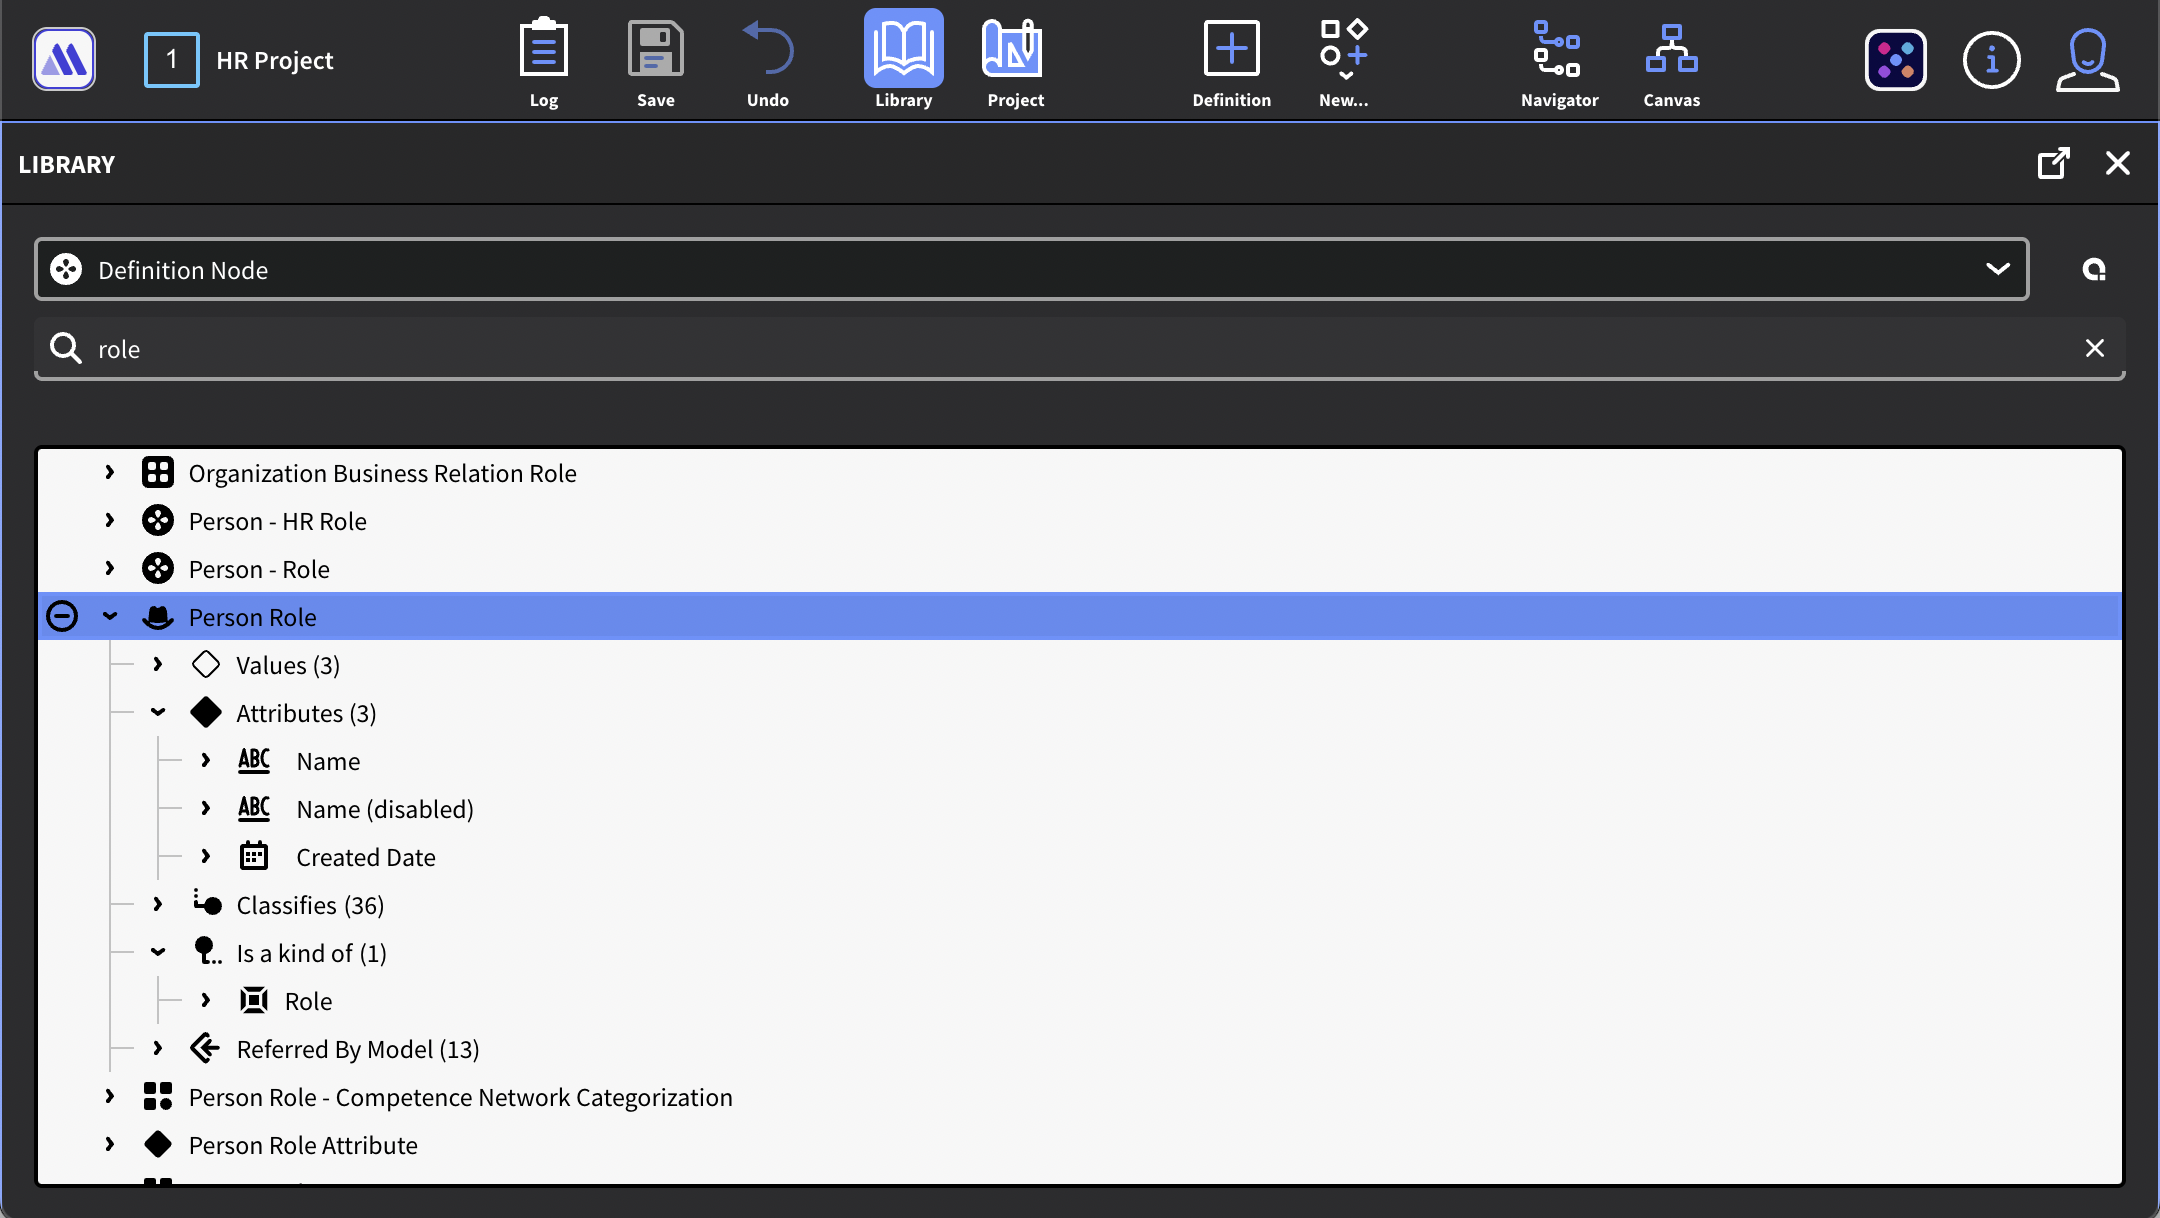Clear the role search text
2160x1218 pixels.
(2094, 348)
